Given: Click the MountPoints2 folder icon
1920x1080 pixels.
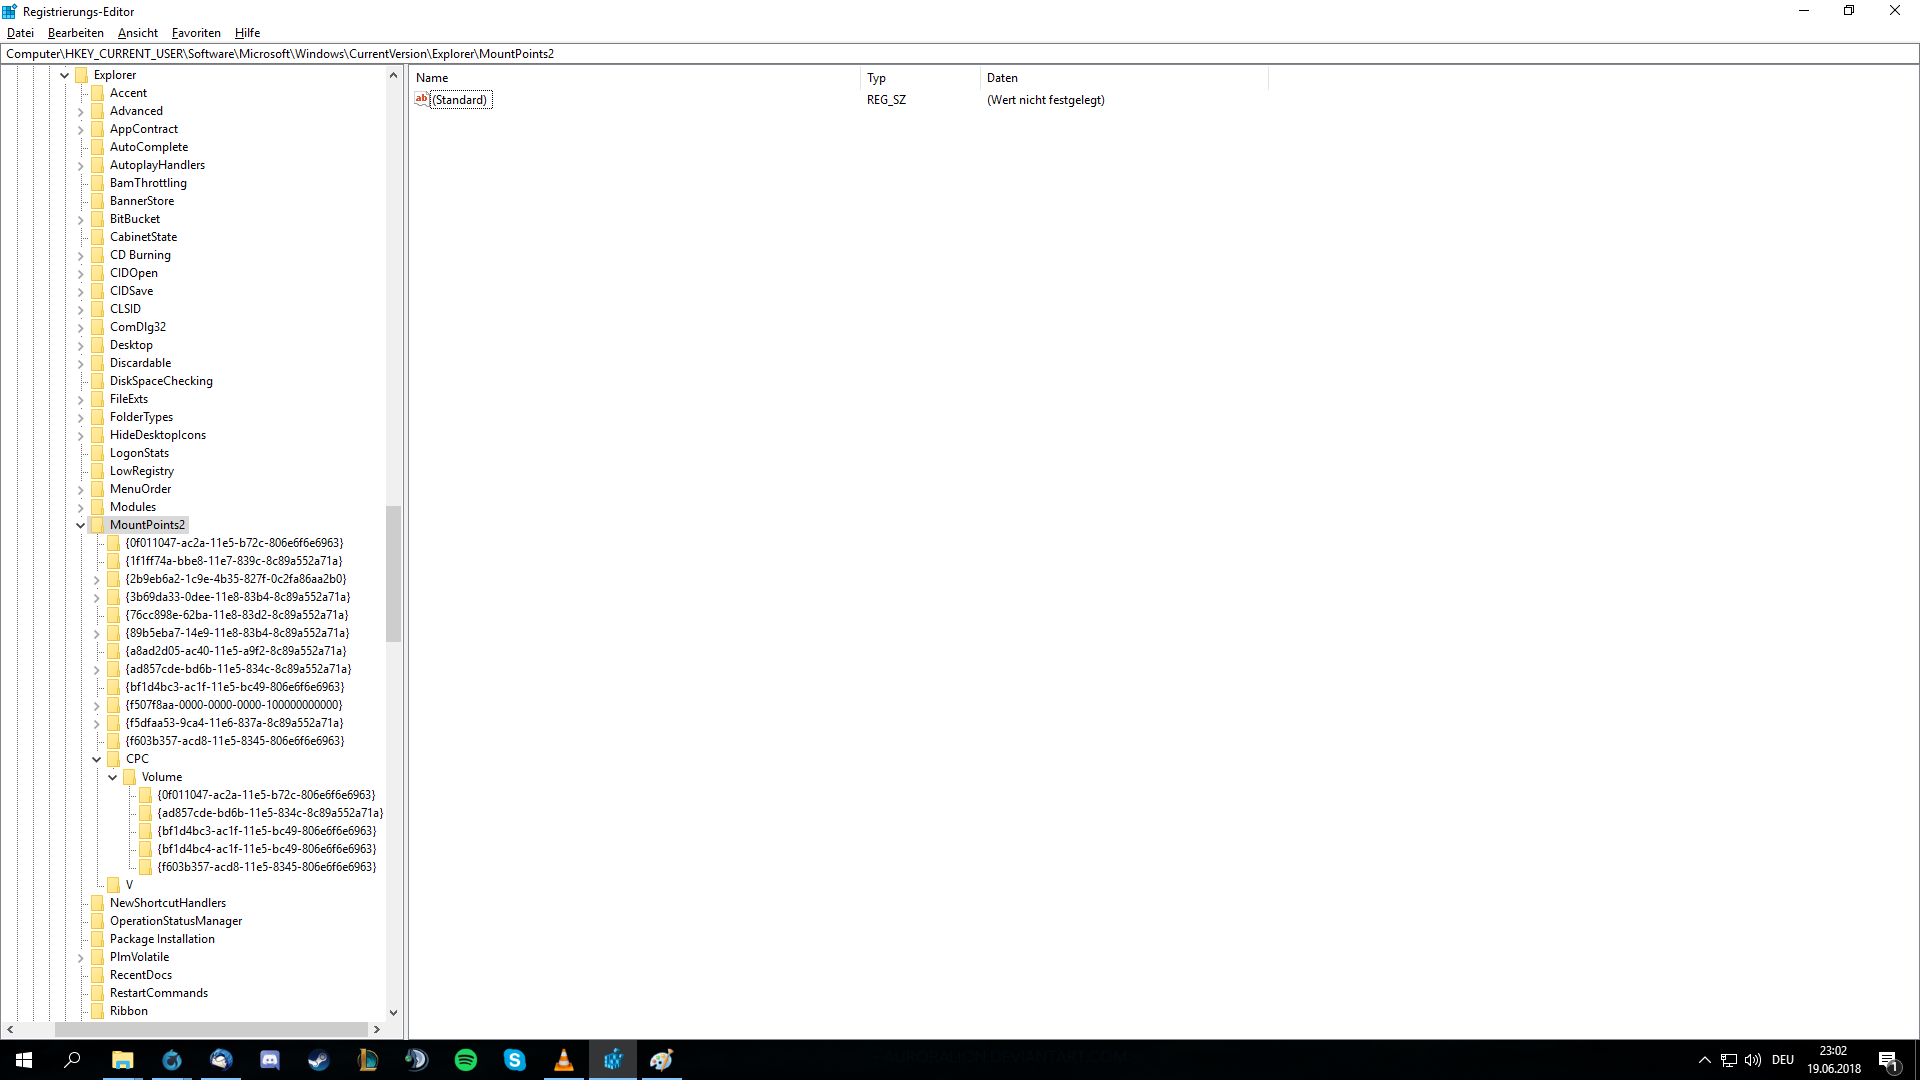Looking at the screenshot, I should click(97, 525).
